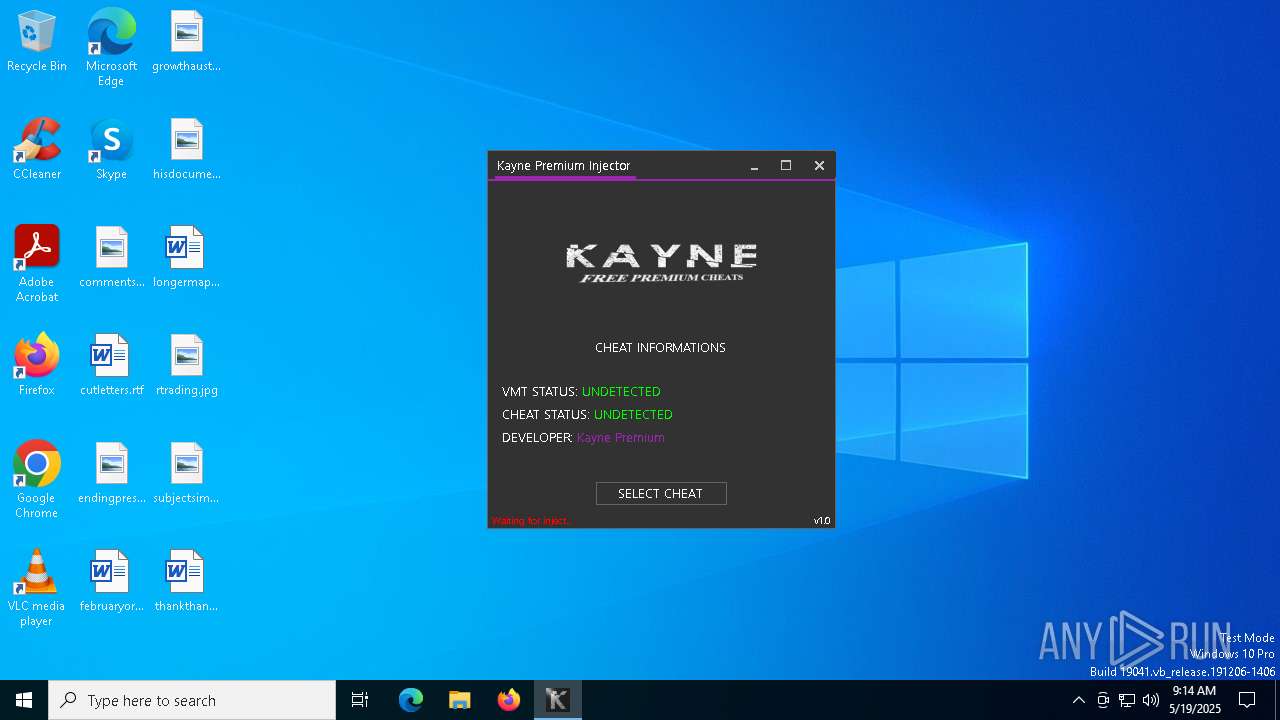Select the cutletters.rtf document
This screenshot has height=720, width=1280.
111,366
